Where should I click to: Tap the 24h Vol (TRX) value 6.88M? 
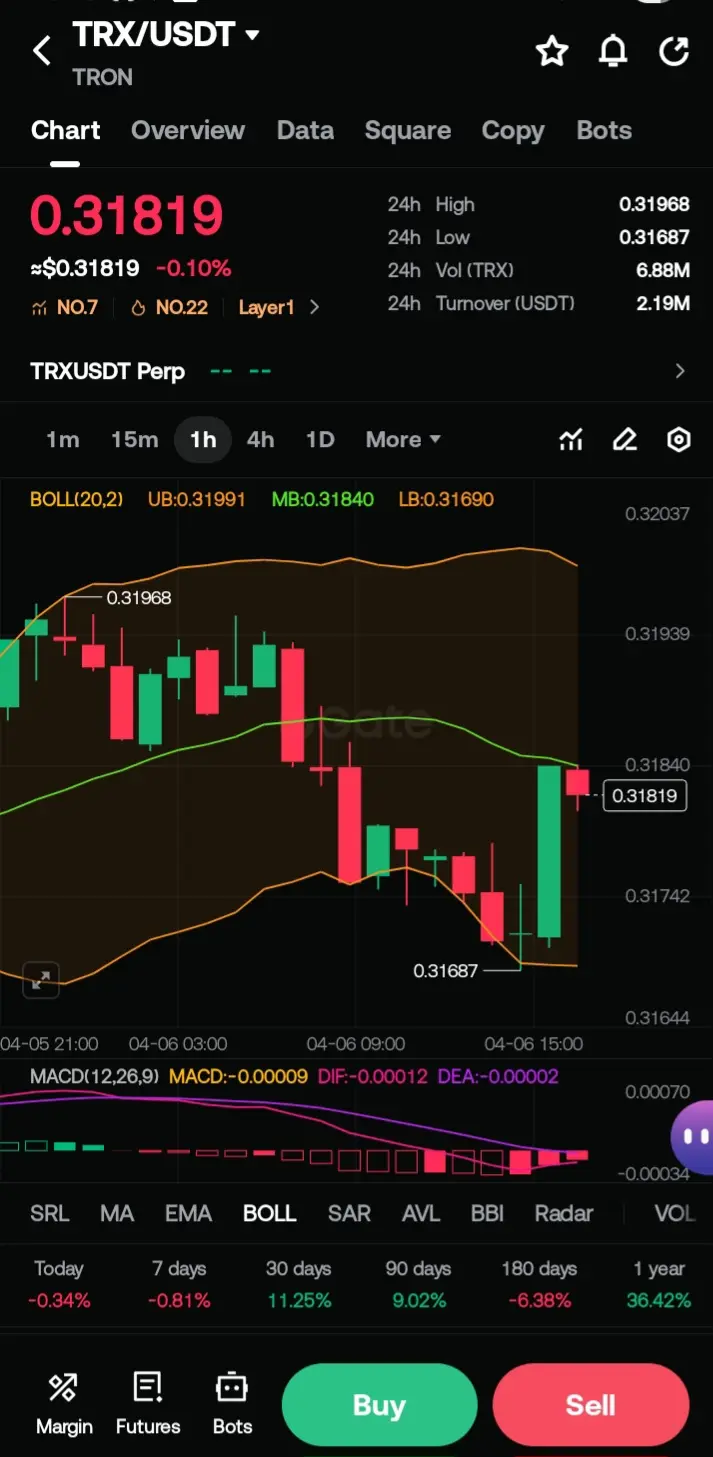pyautogui.click(x=662, y=271)
